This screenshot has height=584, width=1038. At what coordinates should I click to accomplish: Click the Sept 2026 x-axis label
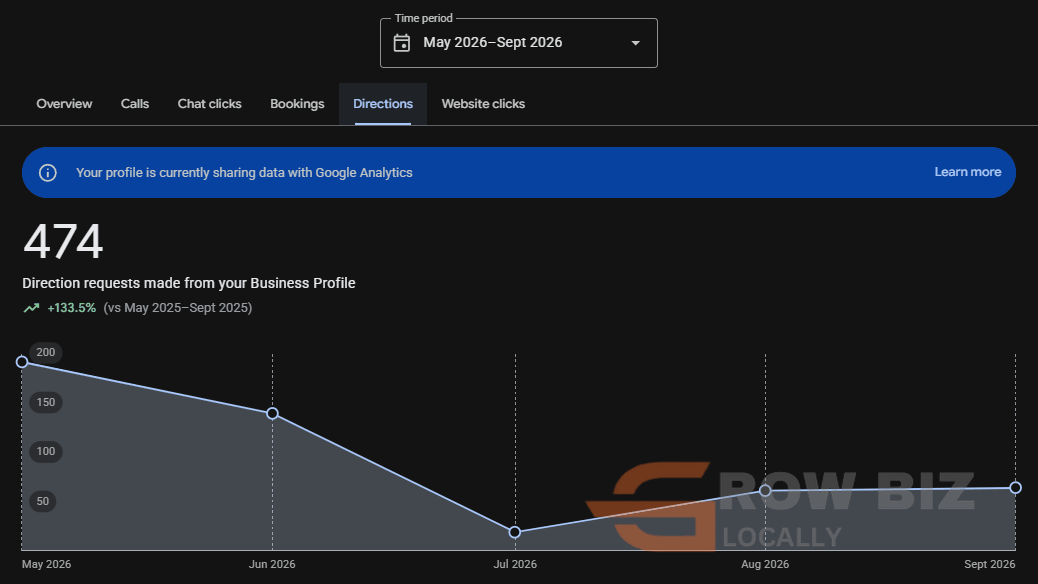point(990,564)
